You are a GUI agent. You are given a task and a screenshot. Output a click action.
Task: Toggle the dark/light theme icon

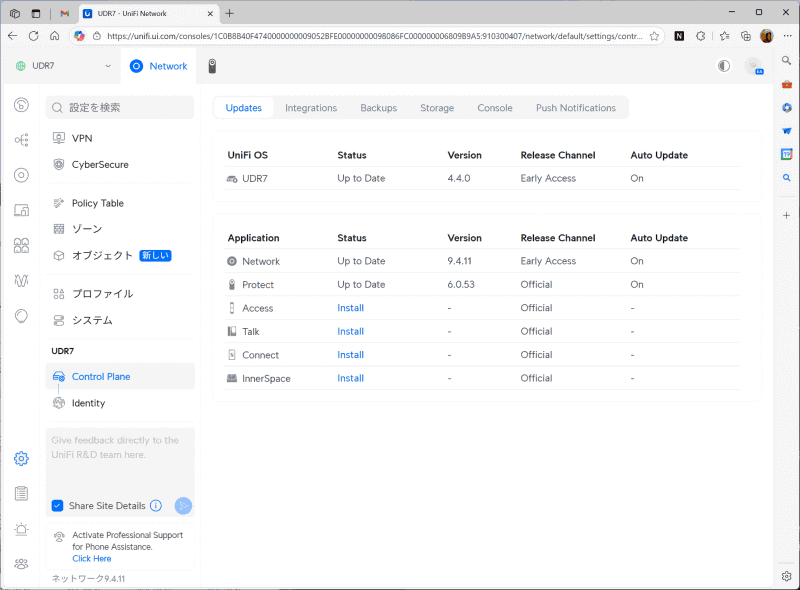click(724, 66)
